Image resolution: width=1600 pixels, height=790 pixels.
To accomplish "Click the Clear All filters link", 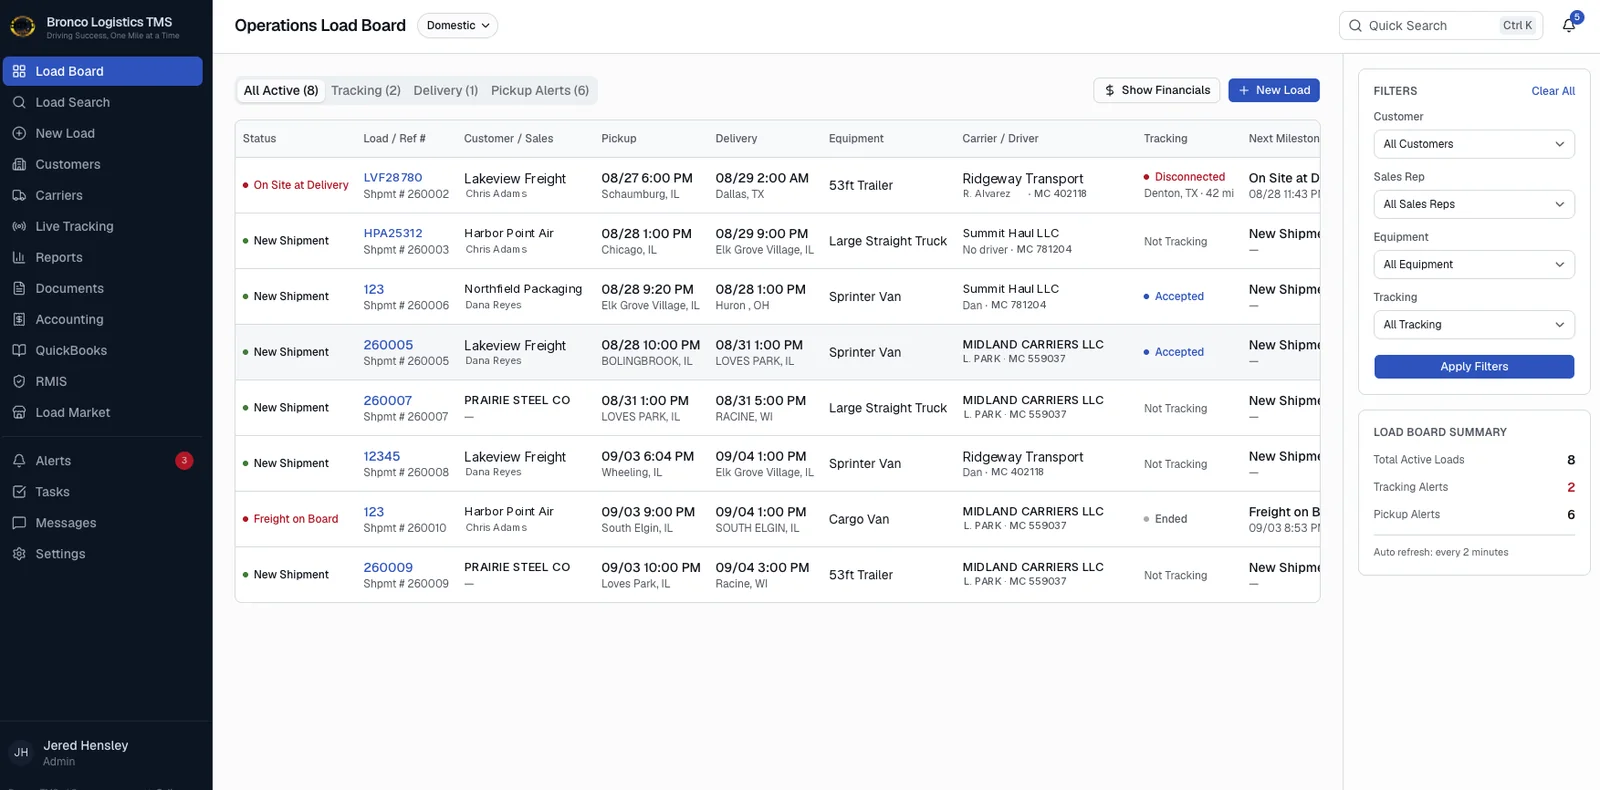I will [1553, 91].
